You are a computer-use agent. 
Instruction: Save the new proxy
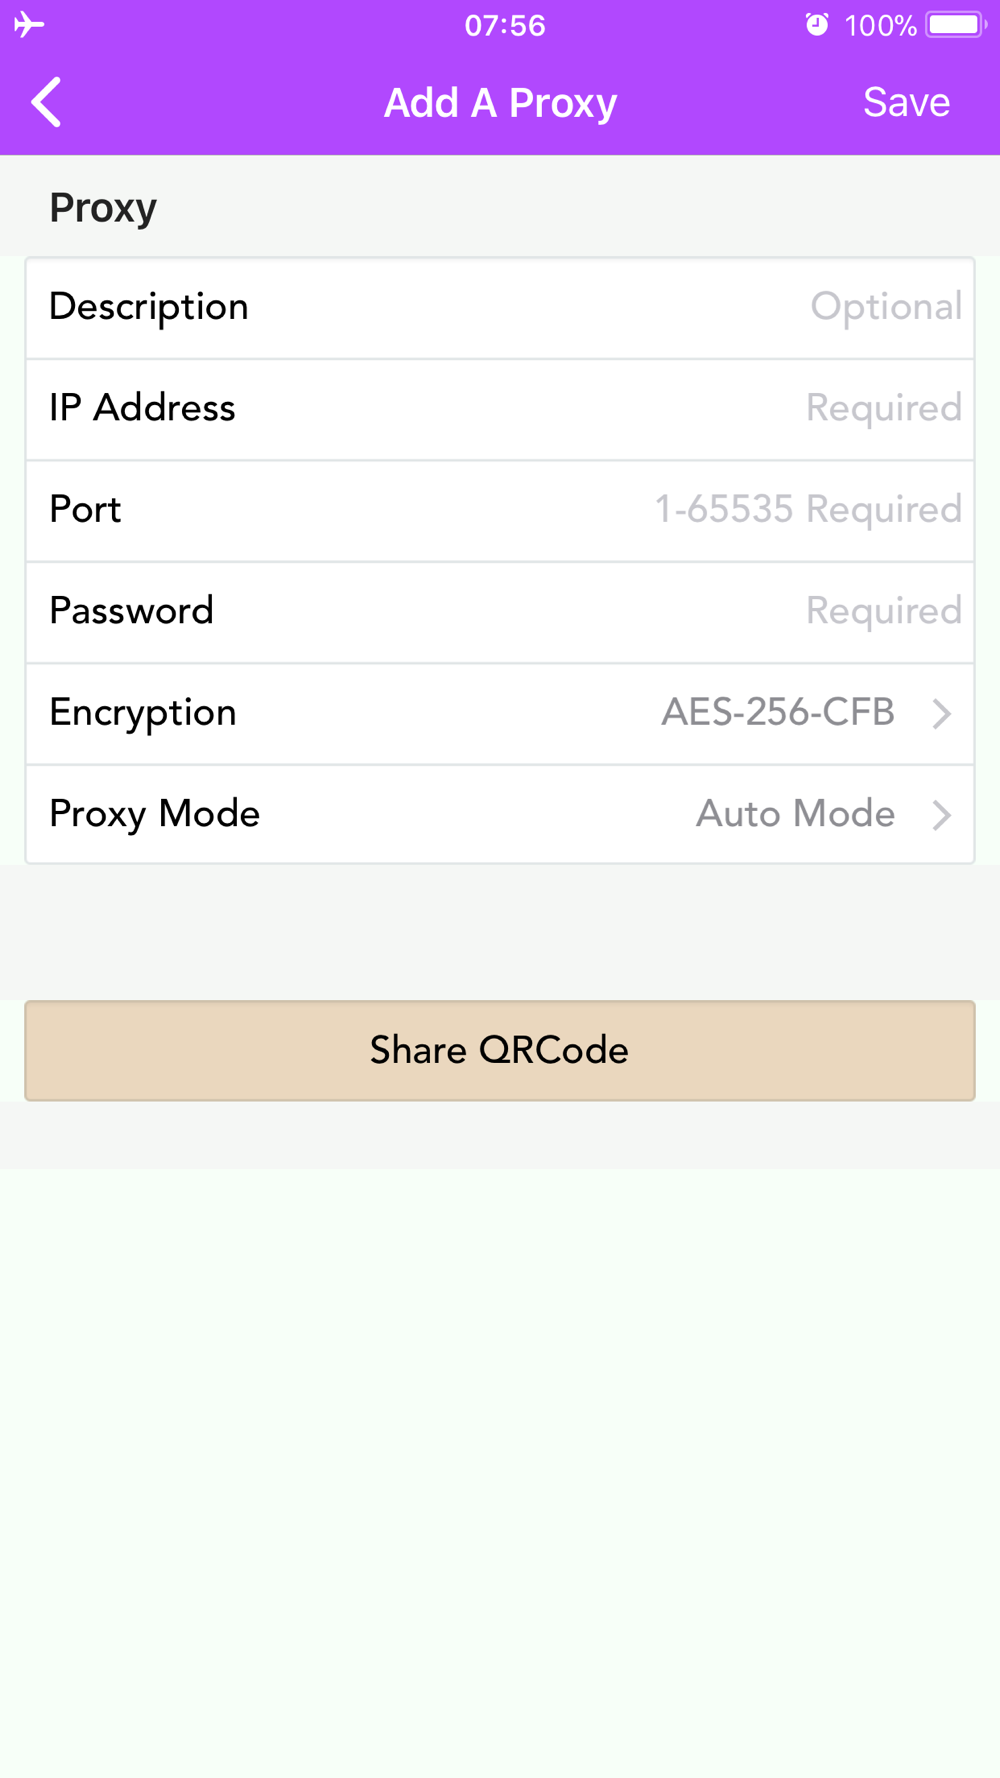point(907,102)
